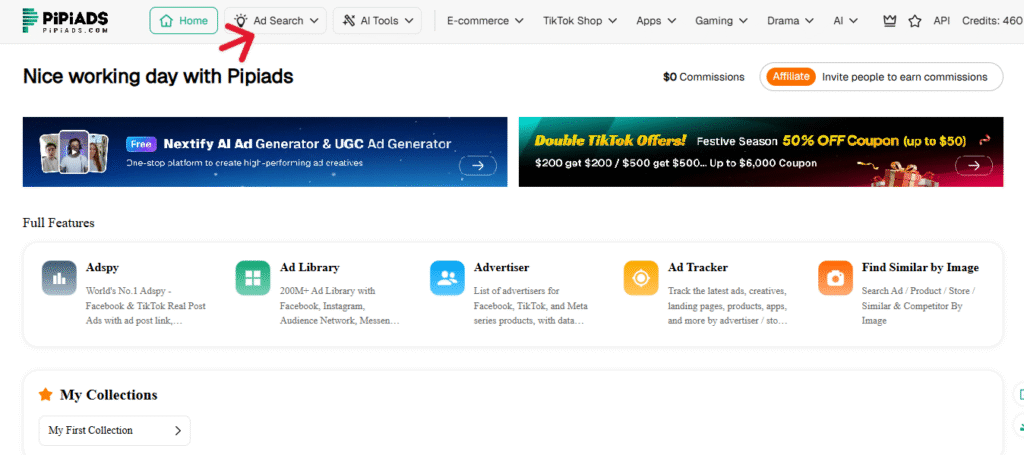Screen dimensions: 1024x455
Task: Open the Drama menu
Action: 790,21
